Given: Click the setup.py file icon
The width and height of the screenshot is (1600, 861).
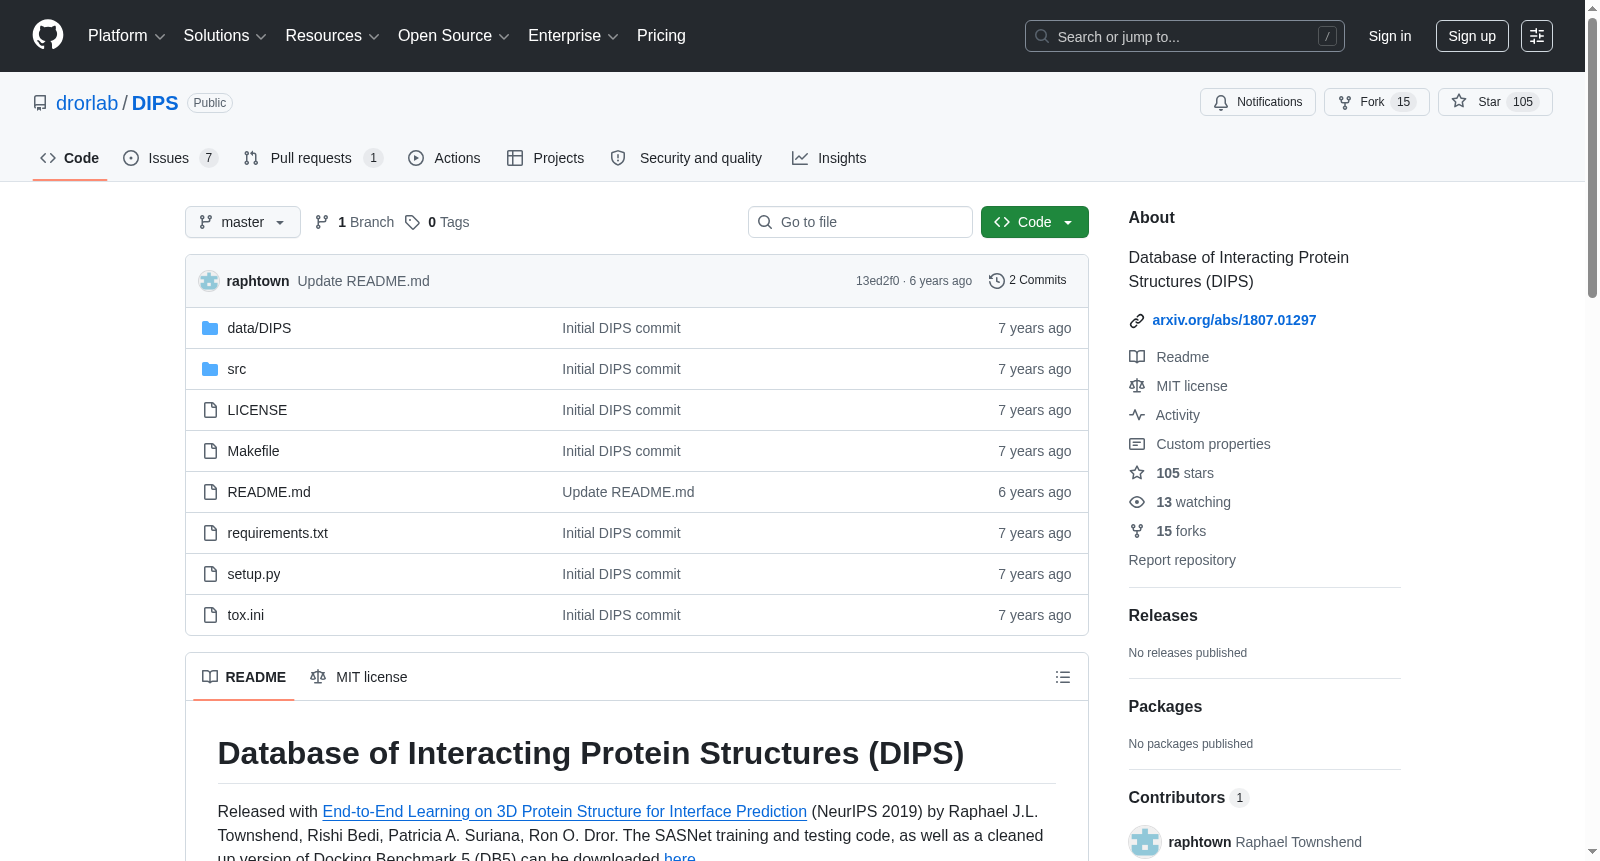Looking at the screenshot, I should pos(210,574).
